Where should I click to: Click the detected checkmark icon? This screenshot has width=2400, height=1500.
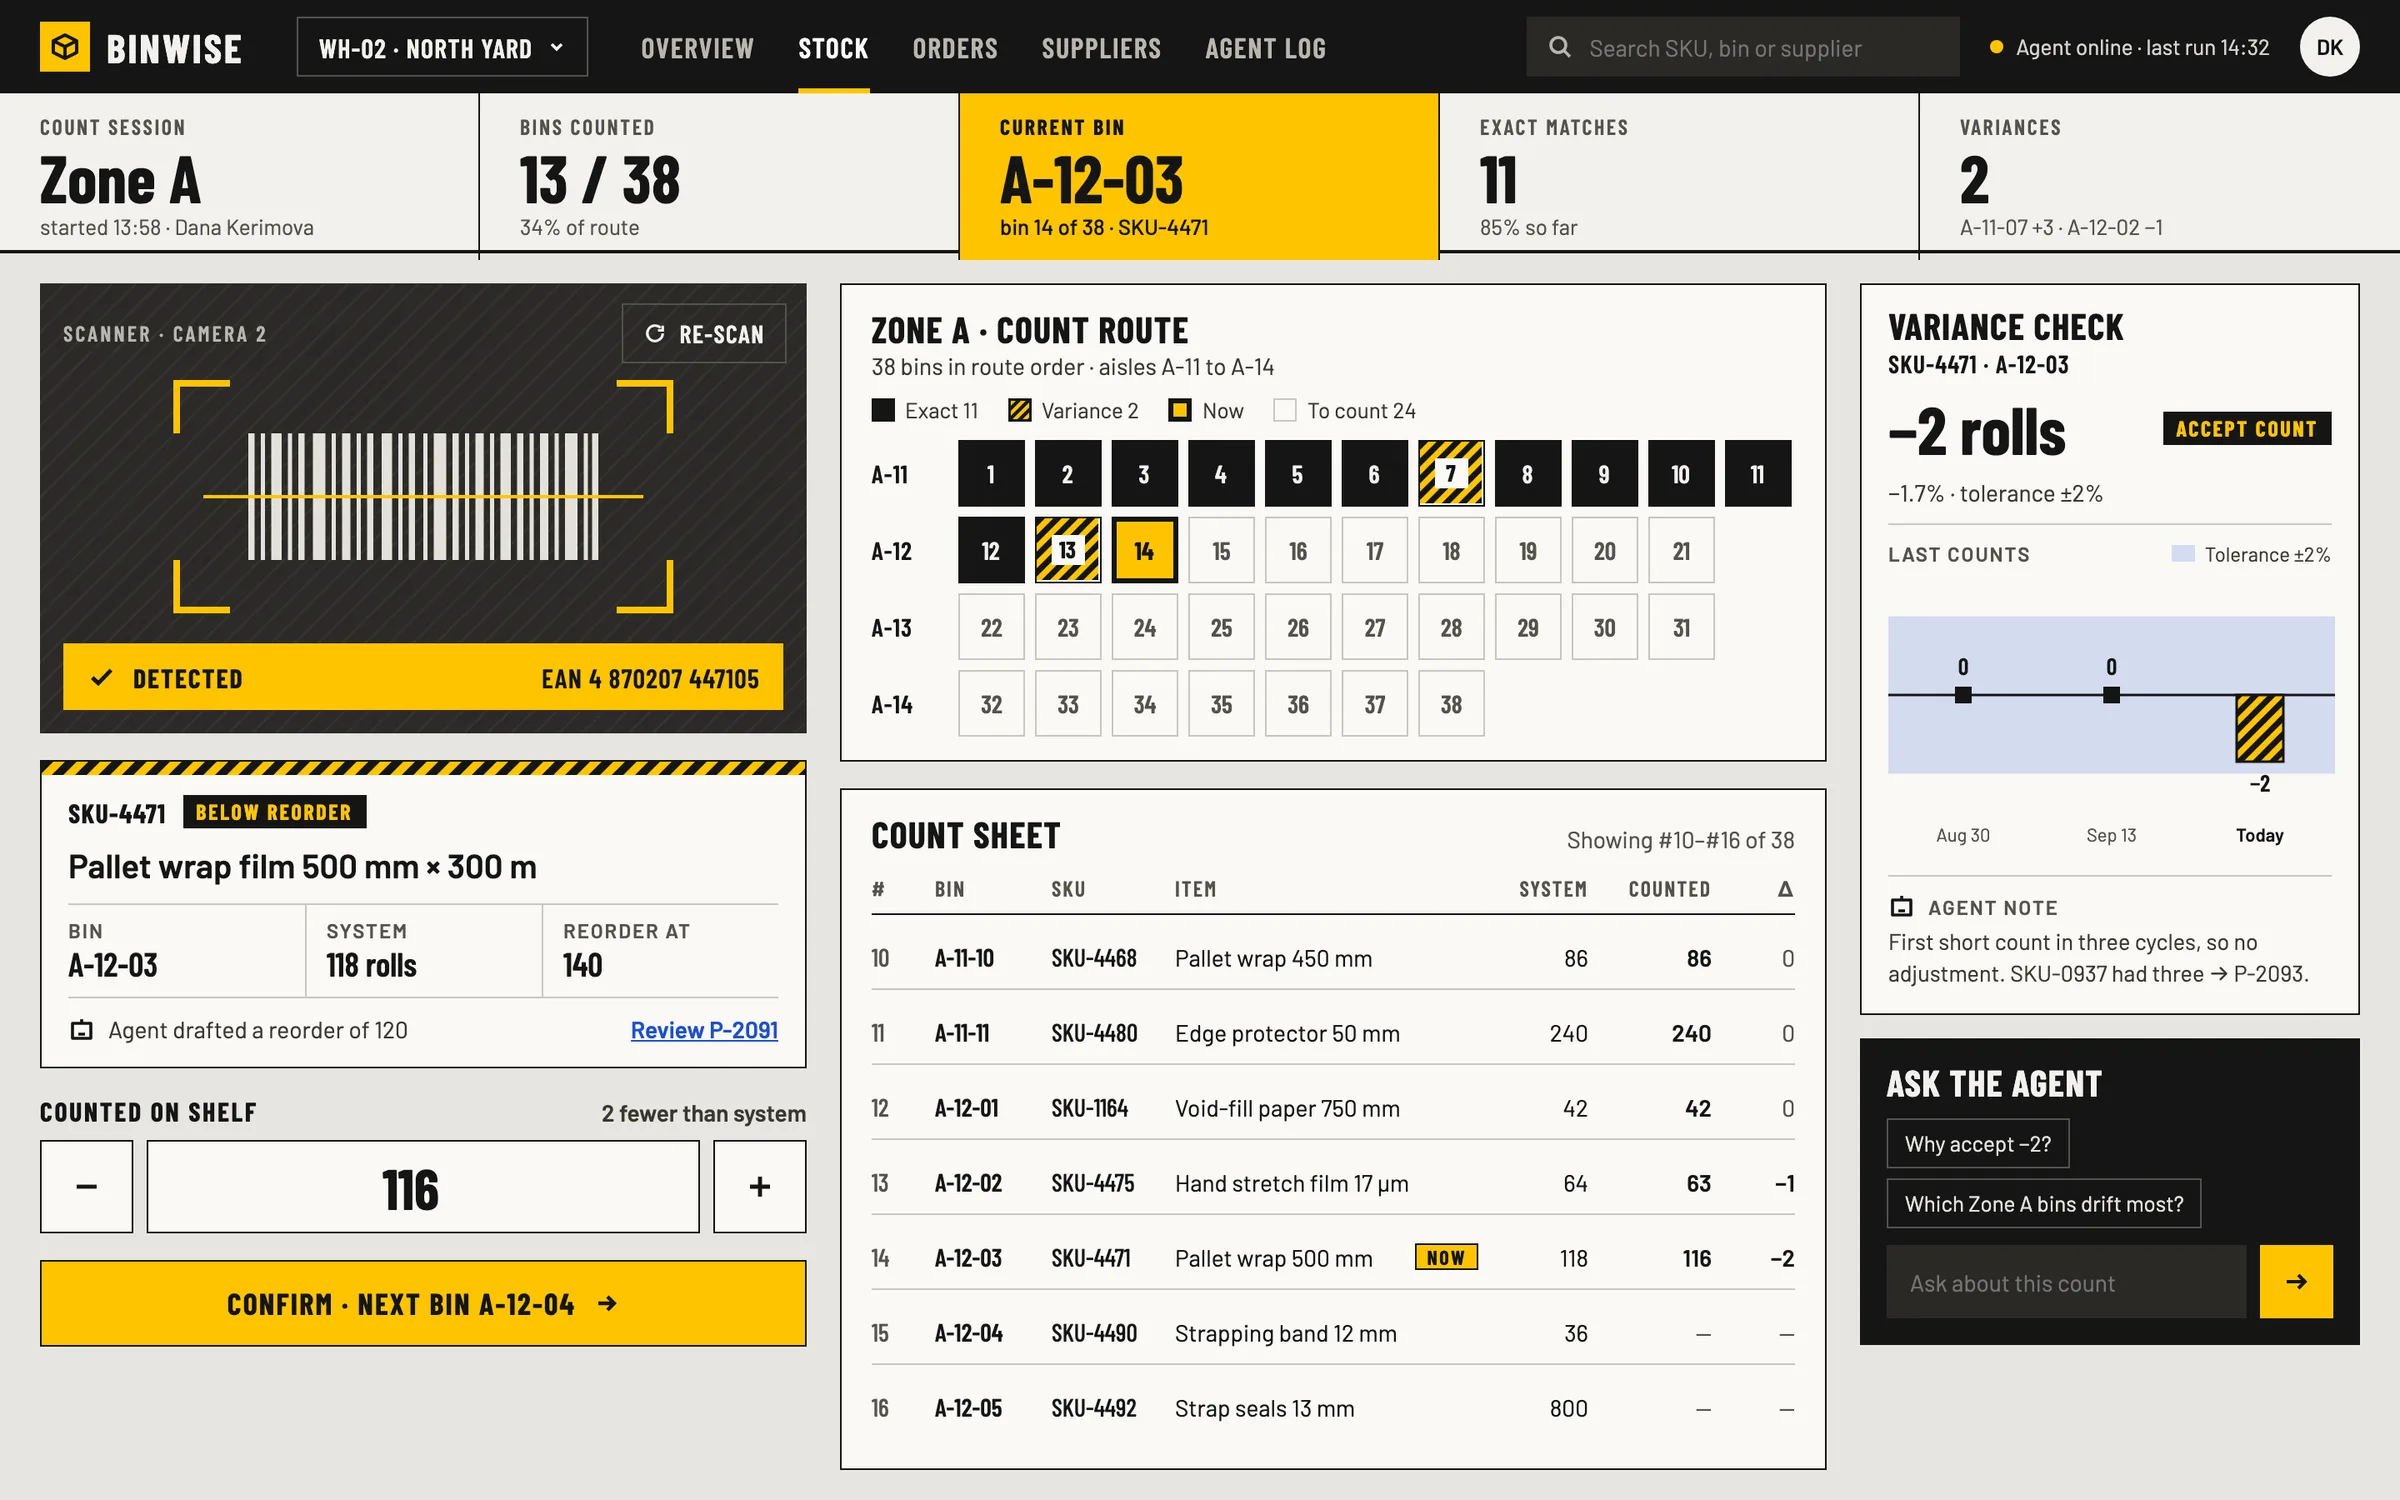click(x=101, y=678)
